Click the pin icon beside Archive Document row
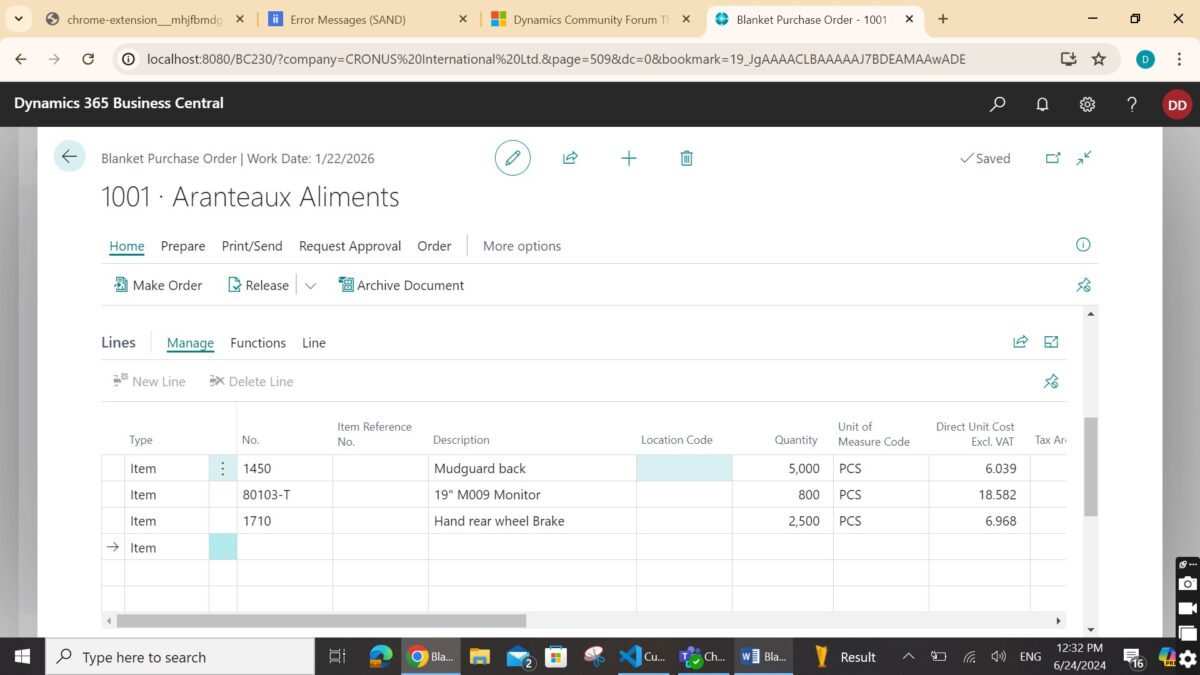1200x675 pixels. (x=1083, y=285)
